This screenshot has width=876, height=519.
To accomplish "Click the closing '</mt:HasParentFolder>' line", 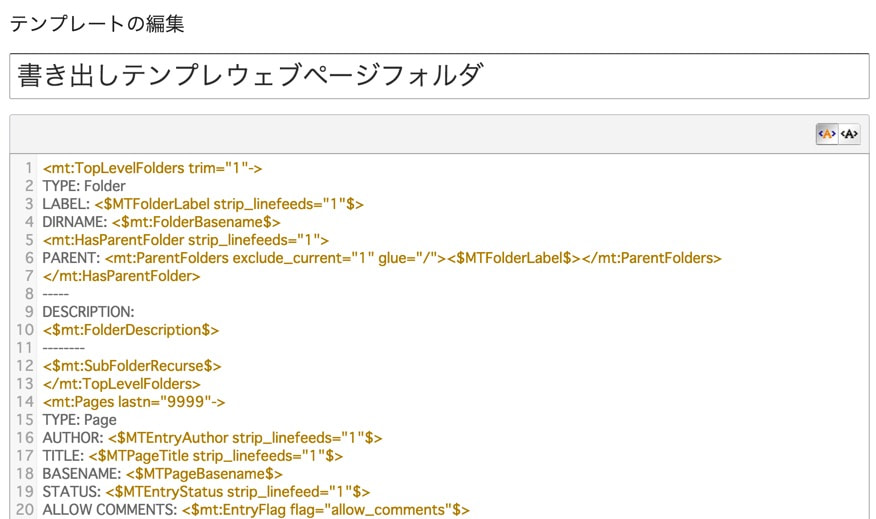I will (121, 276).
